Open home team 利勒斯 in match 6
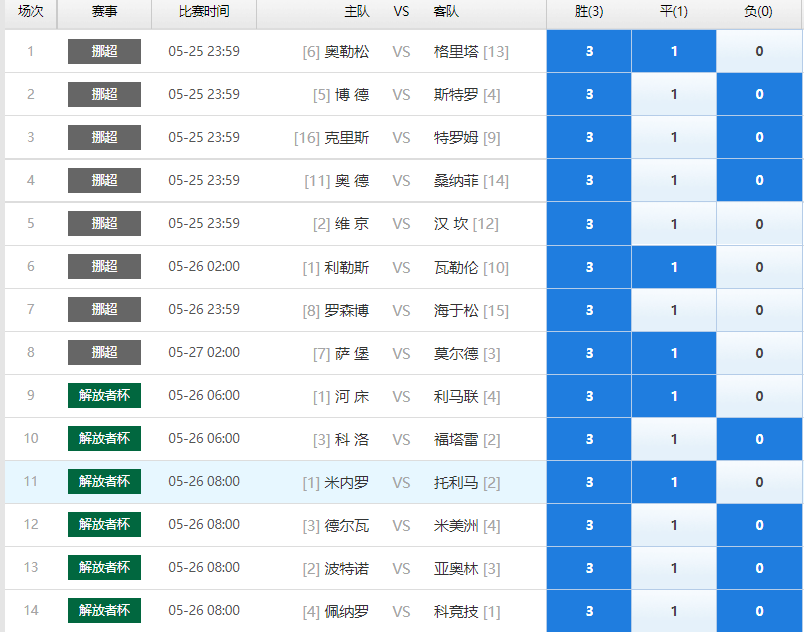This screenshot has width=804, height=632. click(347, 267)
